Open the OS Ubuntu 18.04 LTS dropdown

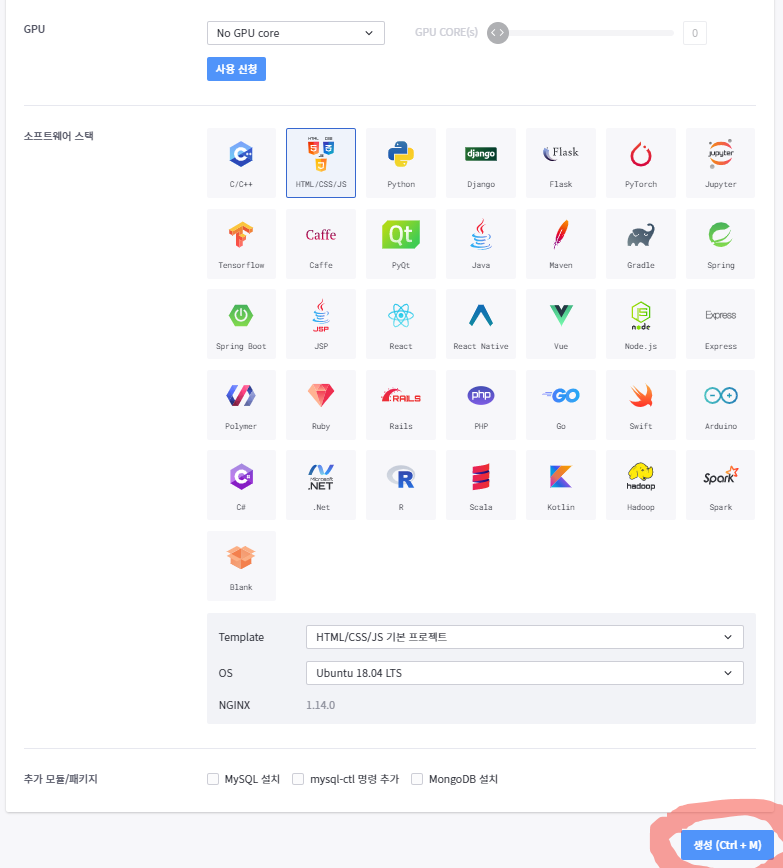[525, 673]
